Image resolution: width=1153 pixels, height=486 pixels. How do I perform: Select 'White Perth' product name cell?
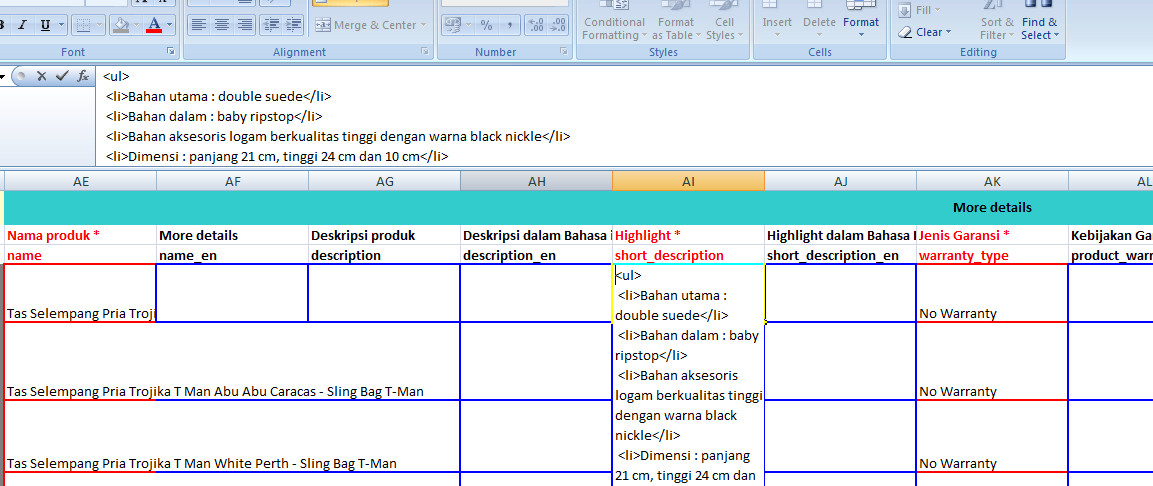tap(81, 436)
